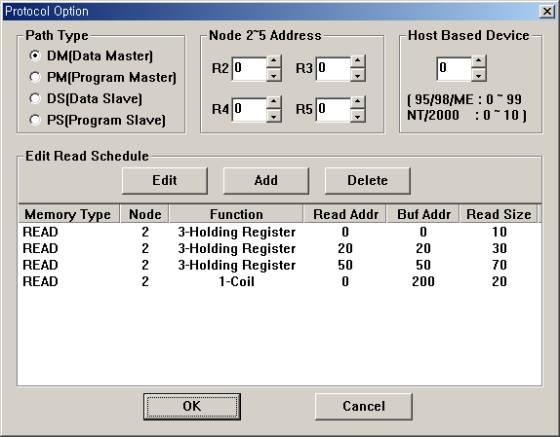
Task: Select the 1-Coil schedule row
Action: pos(279,281)
